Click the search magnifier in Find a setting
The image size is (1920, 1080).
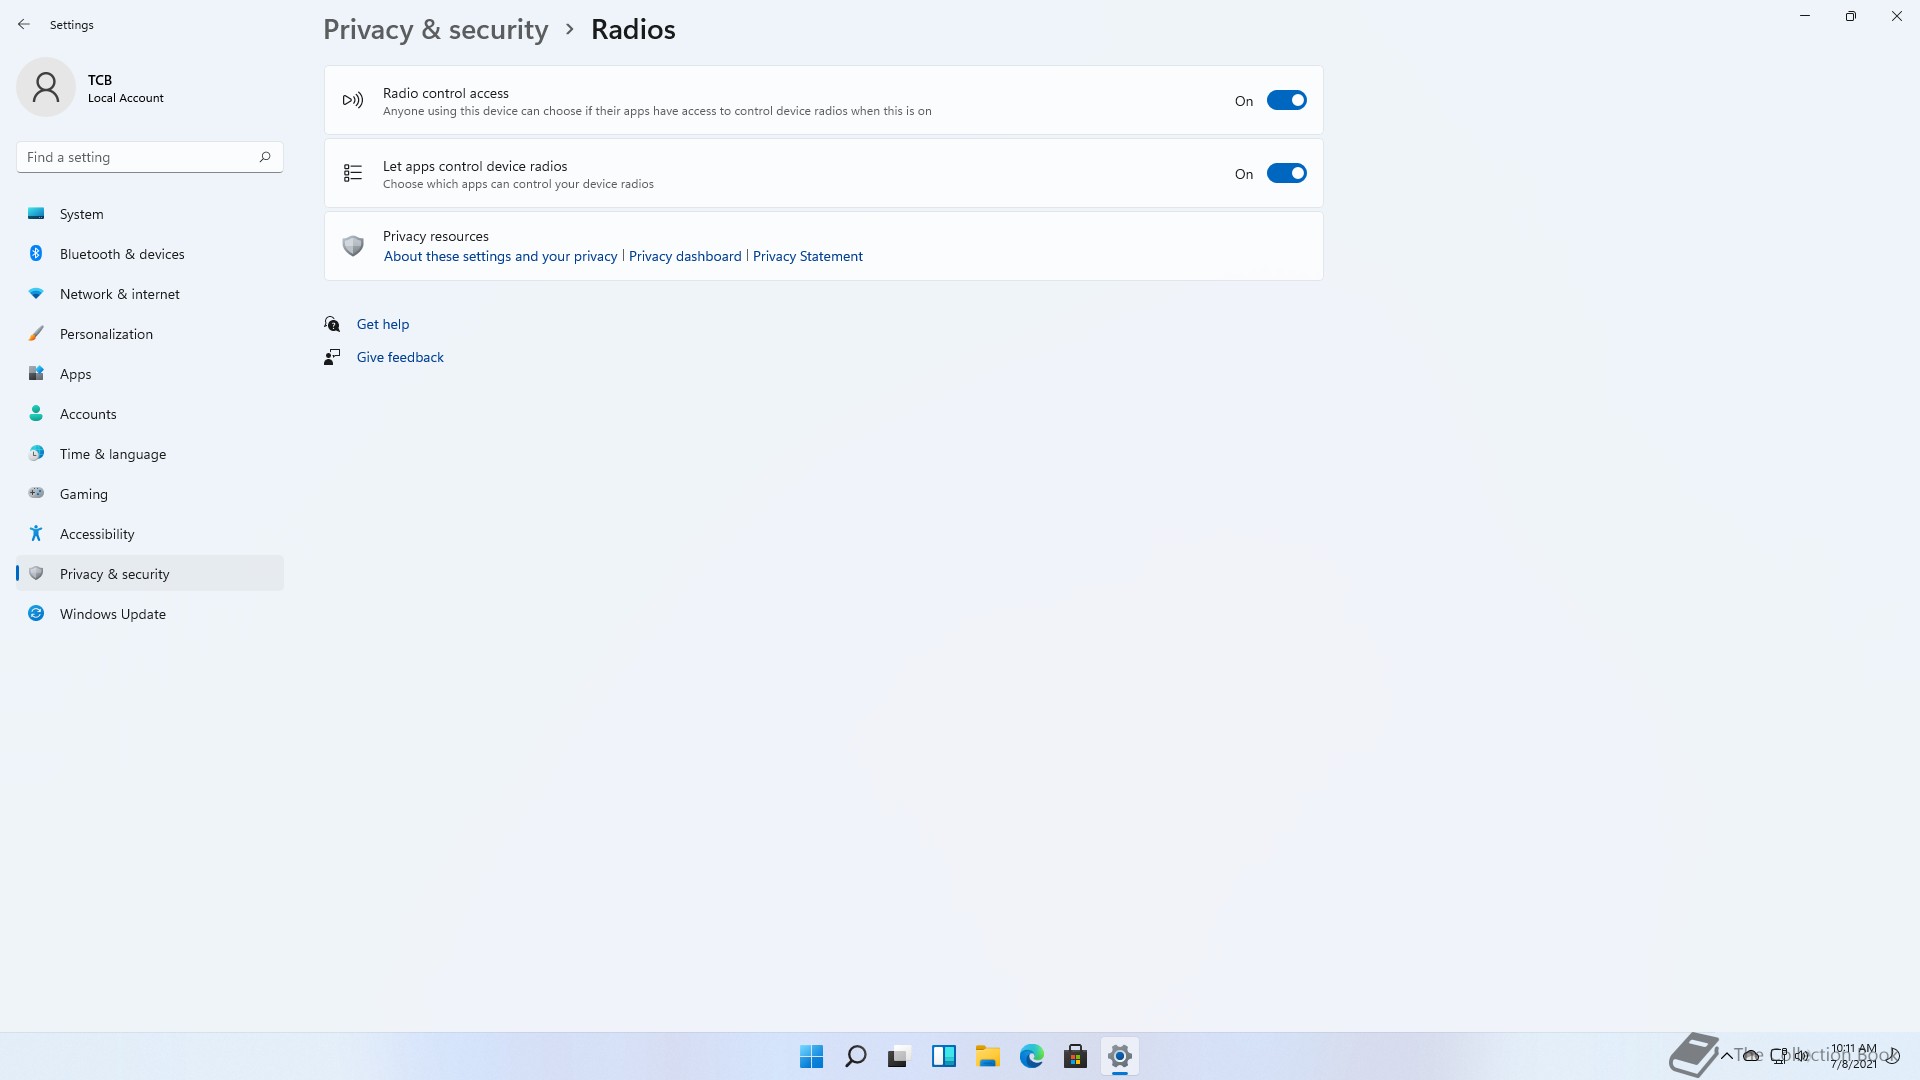point(265,157)
